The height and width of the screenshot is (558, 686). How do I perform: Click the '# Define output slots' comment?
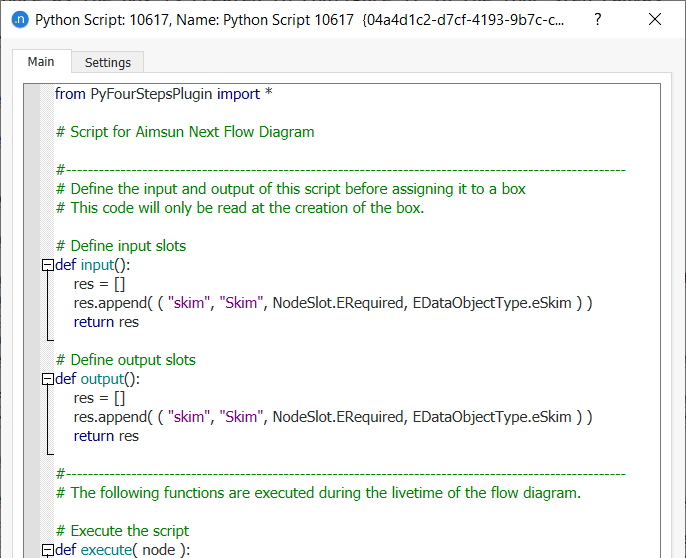pos(126,360)
